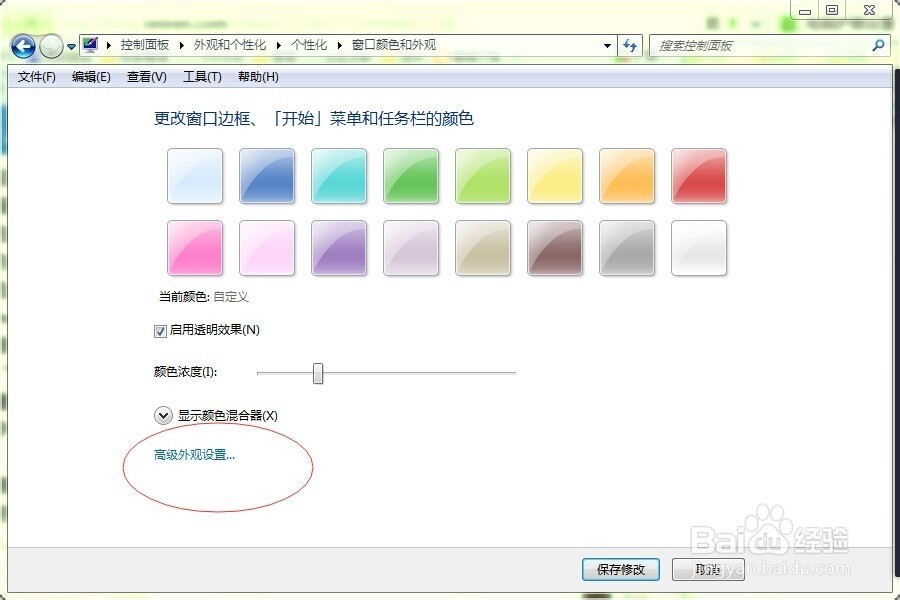Select the tan beige color swatch
Viewport: 900px width, 600px height.
483,248
